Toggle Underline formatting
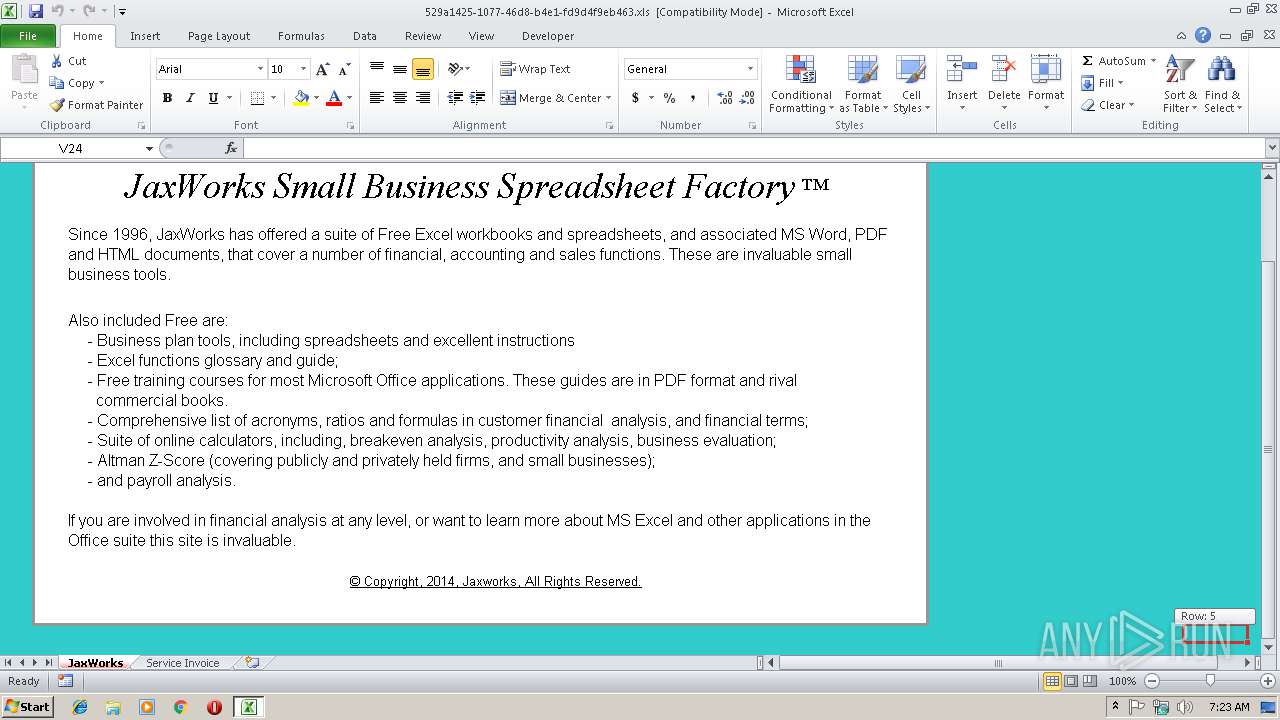This screenshot has height=720, width=1280. coord(213,98)
